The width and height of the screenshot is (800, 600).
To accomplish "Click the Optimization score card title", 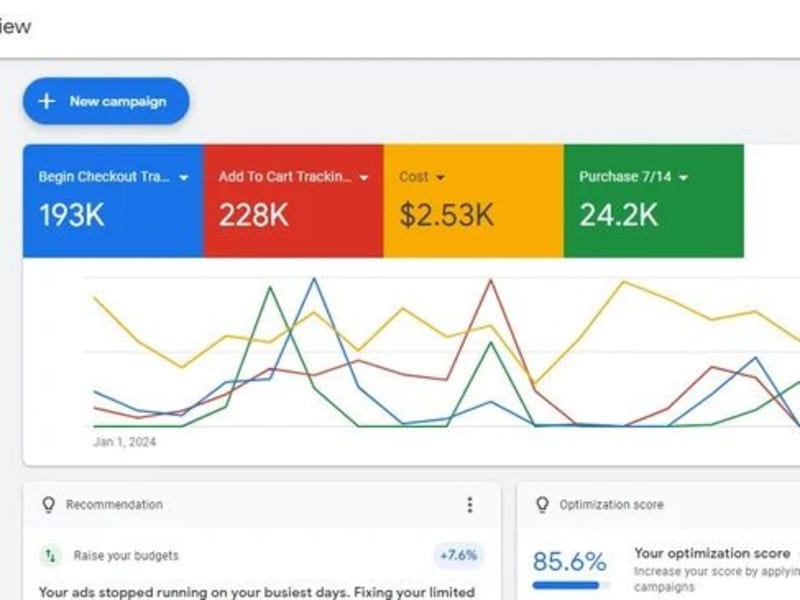I will (x=611, y=505).
